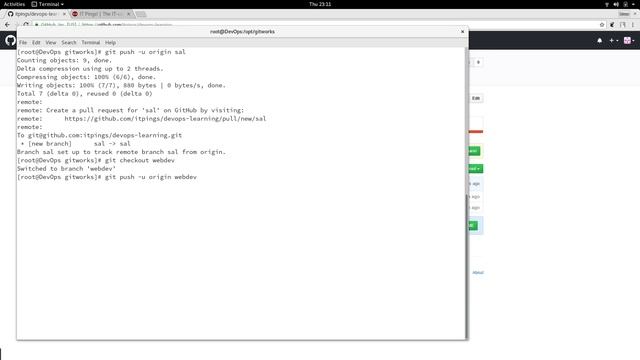This screenshot has height=360, width=640.
Task: Open the GNOME Activities overview
Action: tap(14, 4)
